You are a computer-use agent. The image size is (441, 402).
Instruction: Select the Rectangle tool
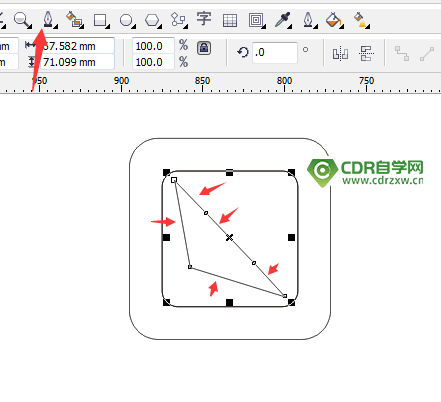coord(100,20)
